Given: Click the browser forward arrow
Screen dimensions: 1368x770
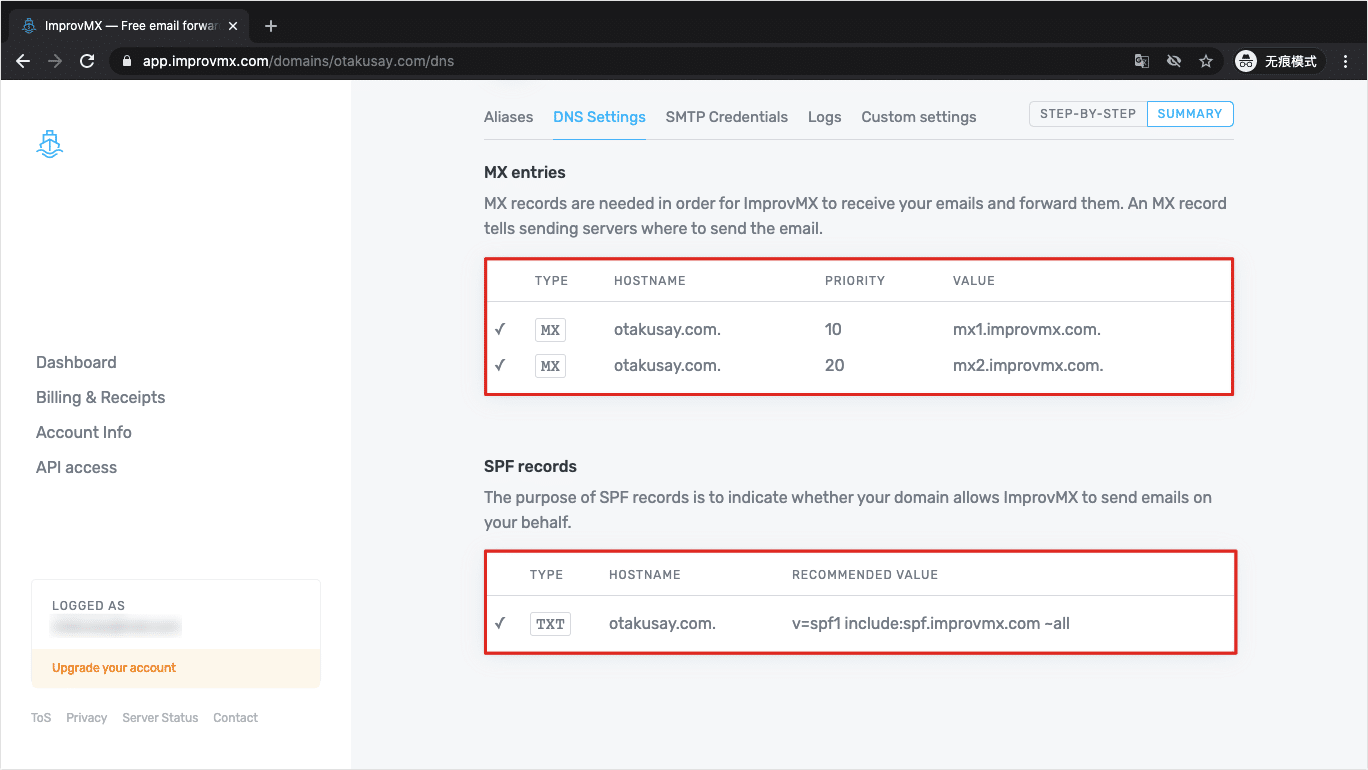Looking at the screenshot, I should point(55,61).
